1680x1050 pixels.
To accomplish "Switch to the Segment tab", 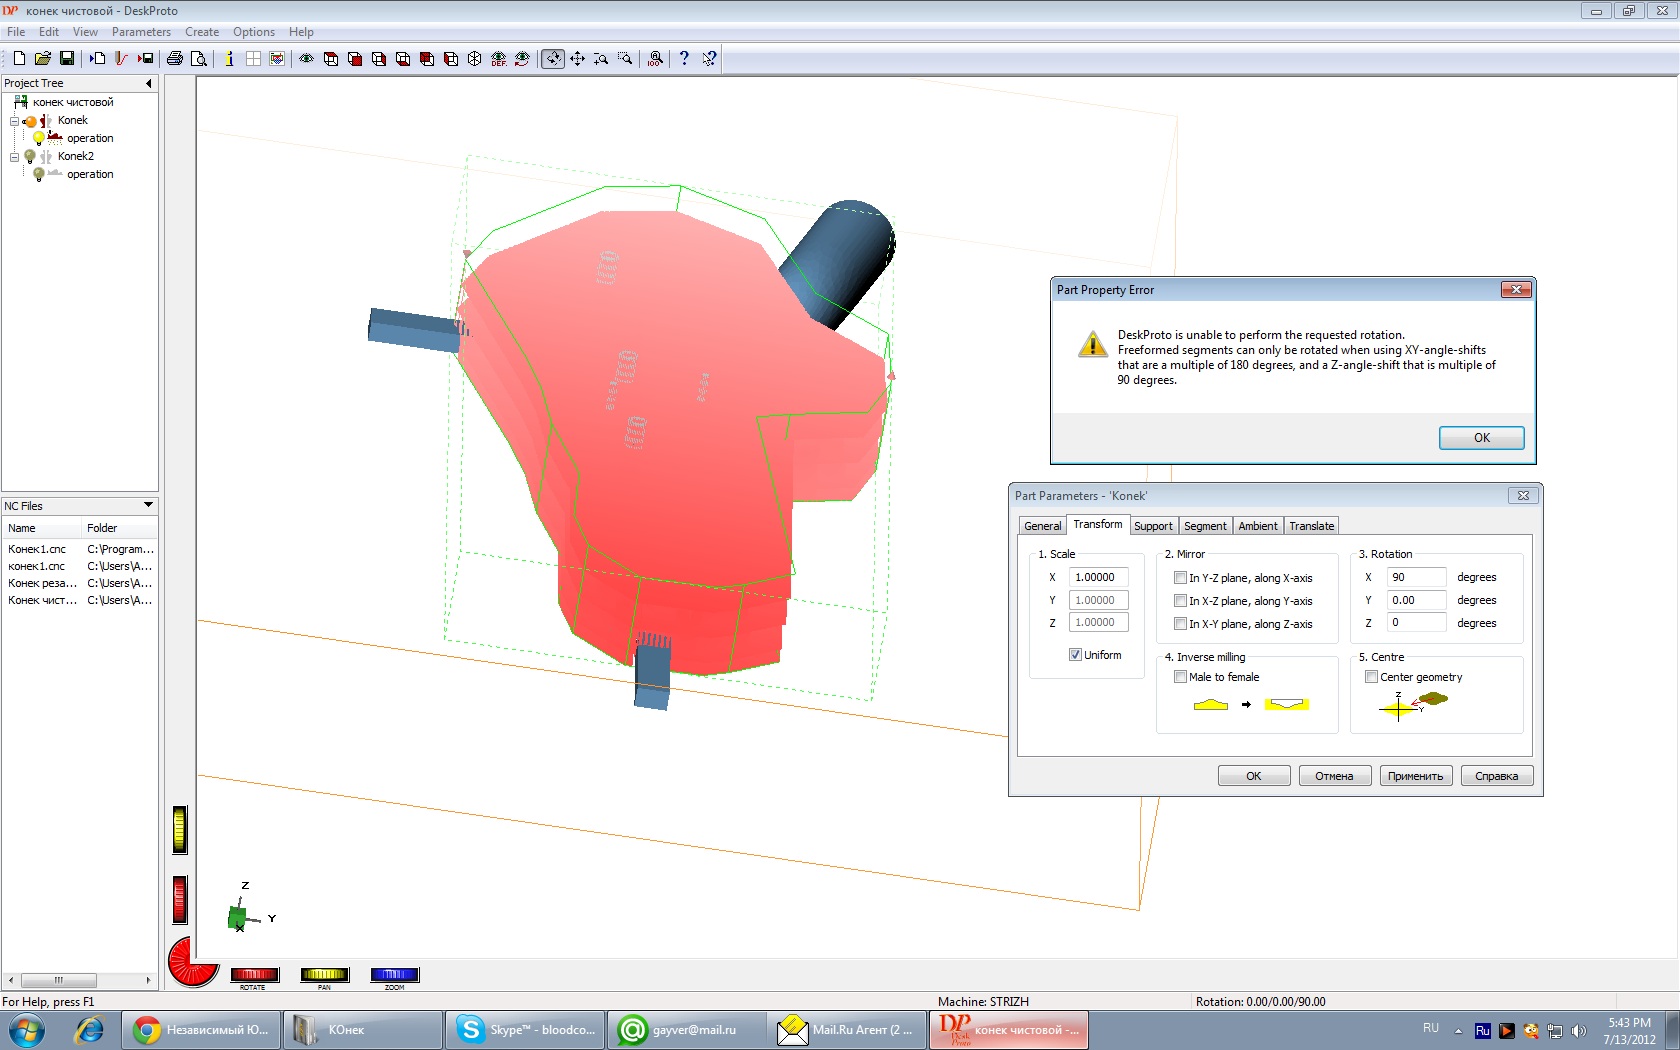I will point(1204,526).
